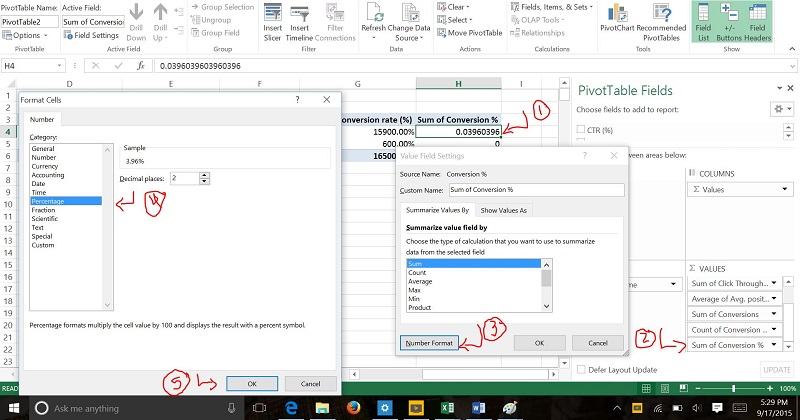The image size is (800, 420).
Task: Click Group Field in the Group section
Action: tap(215, 33)
